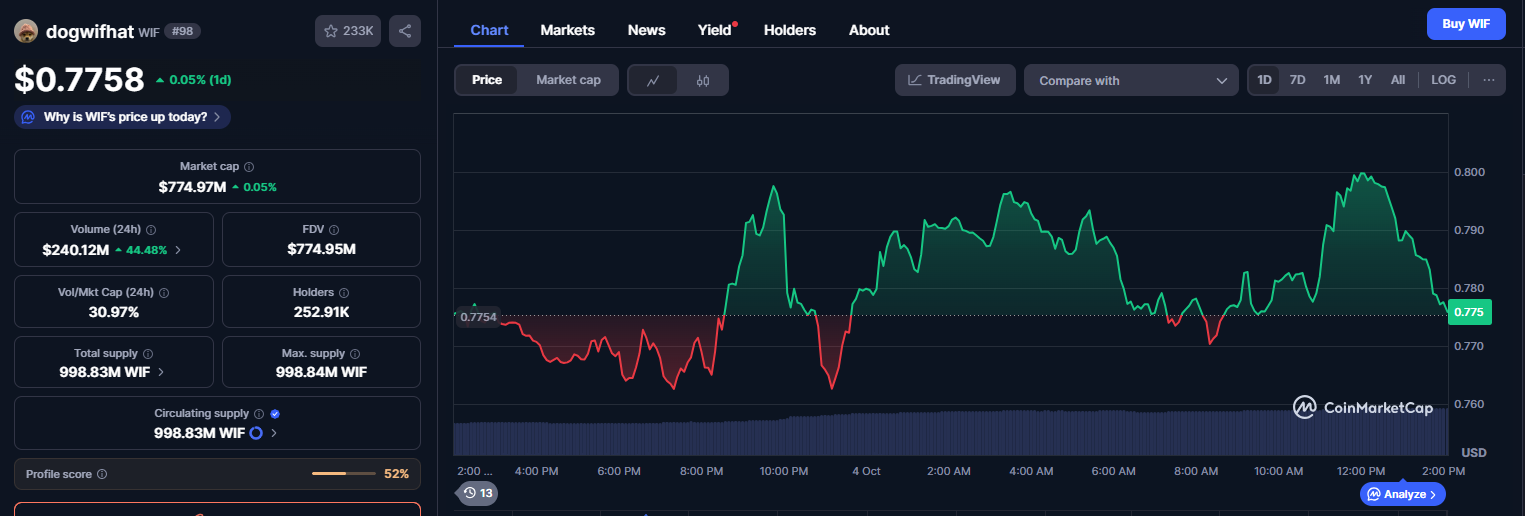
Task: Add dogwifhat to watchlist via star button
Action: pos(347,31)
